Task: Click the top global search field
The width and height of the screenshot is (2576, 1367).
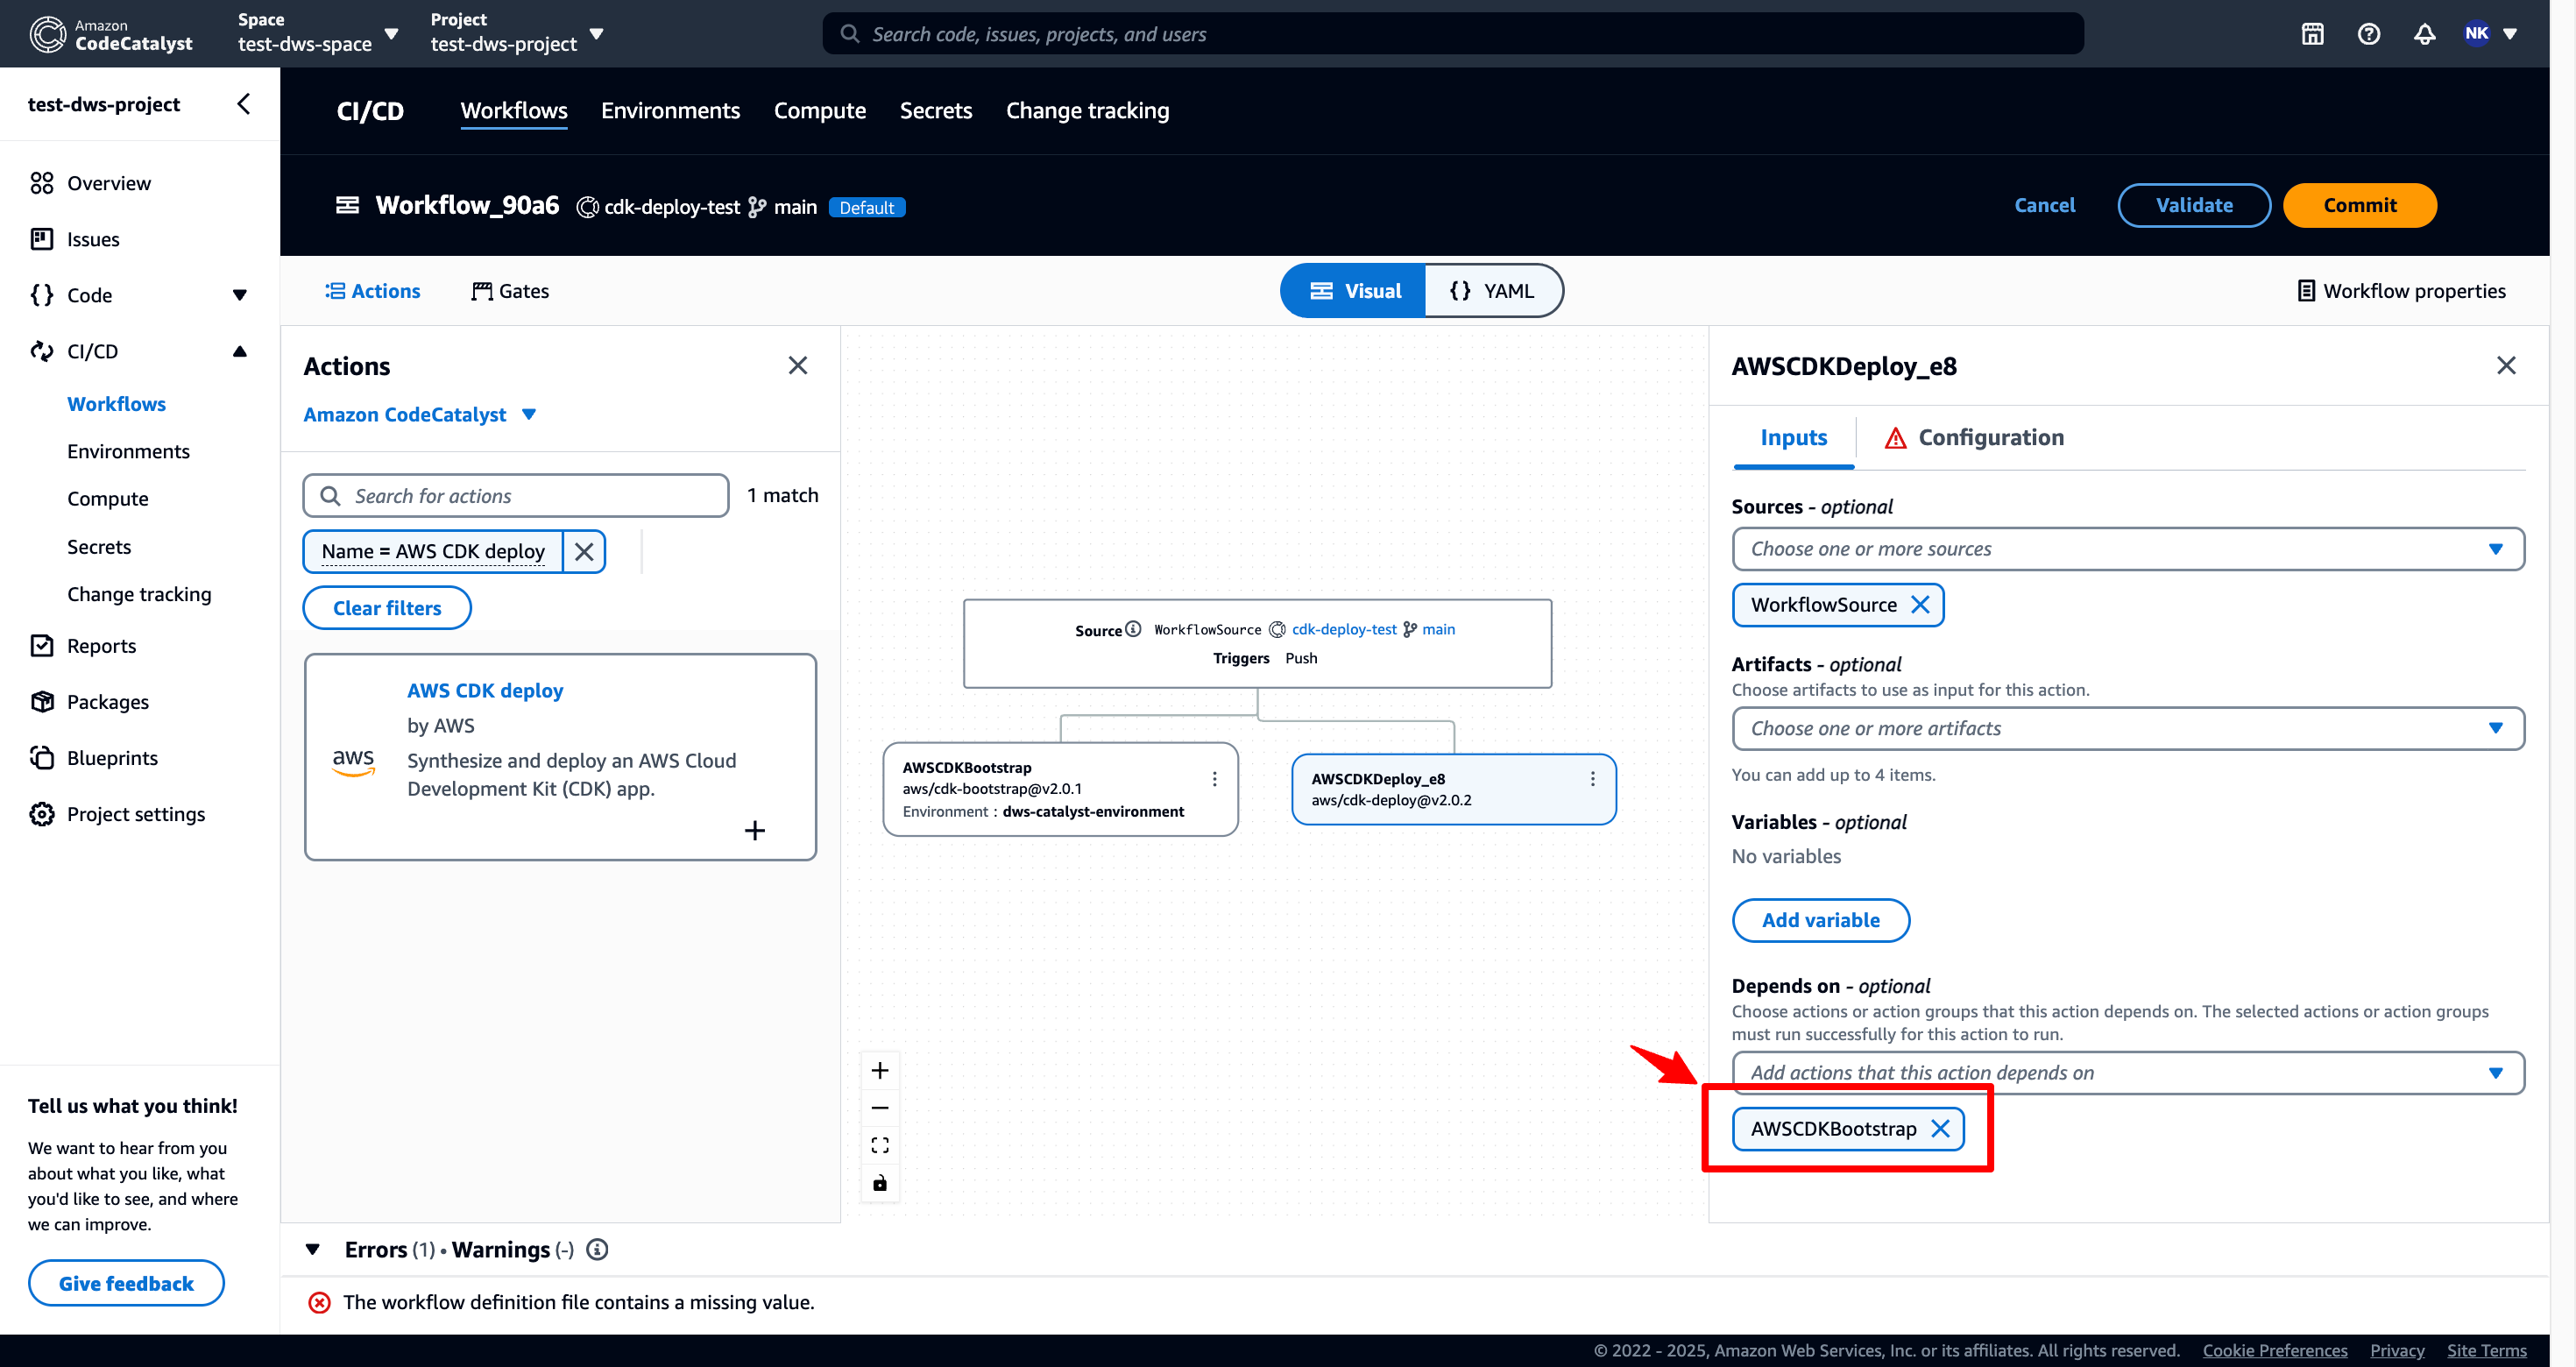Action: (x=1452, y=34)
